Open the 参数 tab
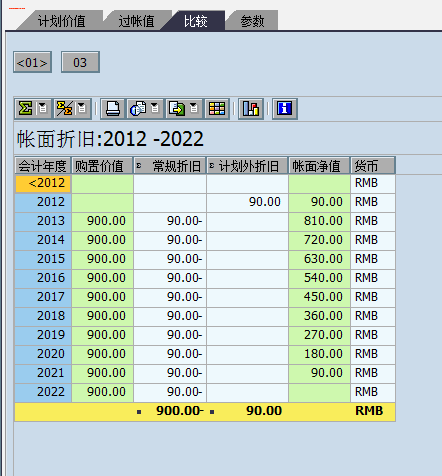The height and width of the screenshot is (476, 442). (x=252, y=21)
